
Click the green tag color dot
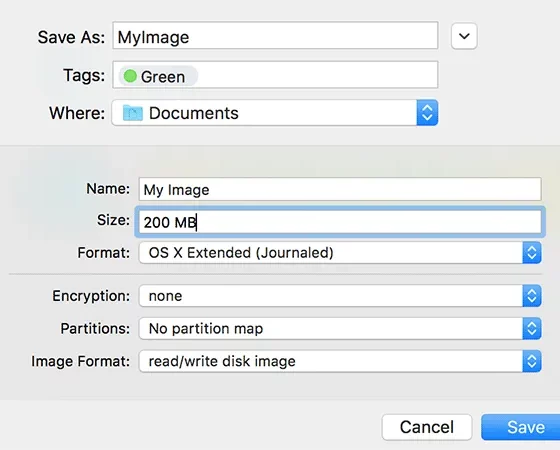pyautogui.click(x=130, y=76)
